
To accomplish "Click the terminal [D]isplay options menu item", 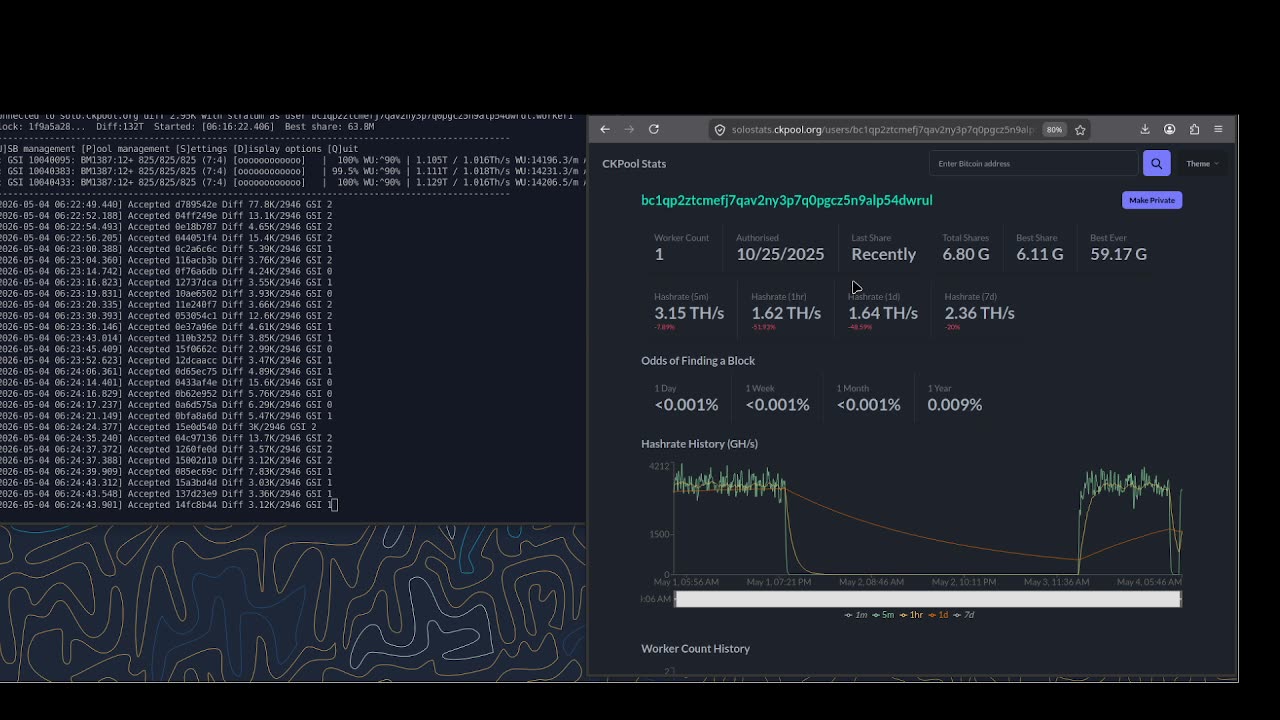I will pos(277,149).
